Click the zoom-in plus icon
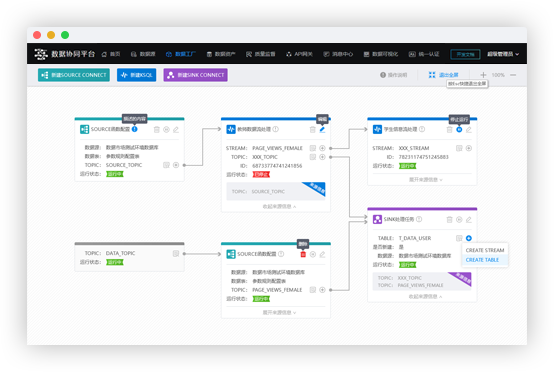The height and width of the screenshot is (372, 554). (483, 75)
